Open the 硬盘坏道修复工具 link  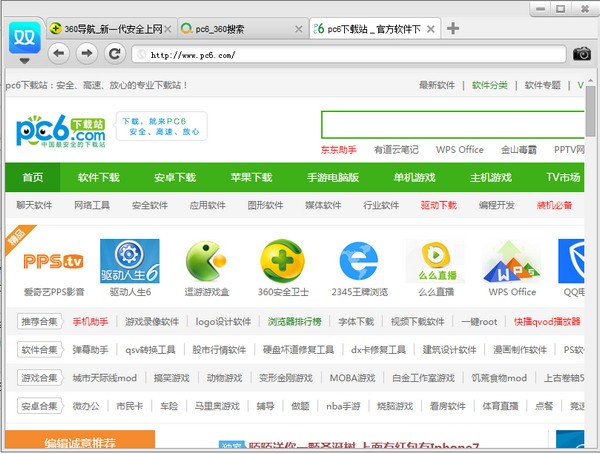[298, 349]
